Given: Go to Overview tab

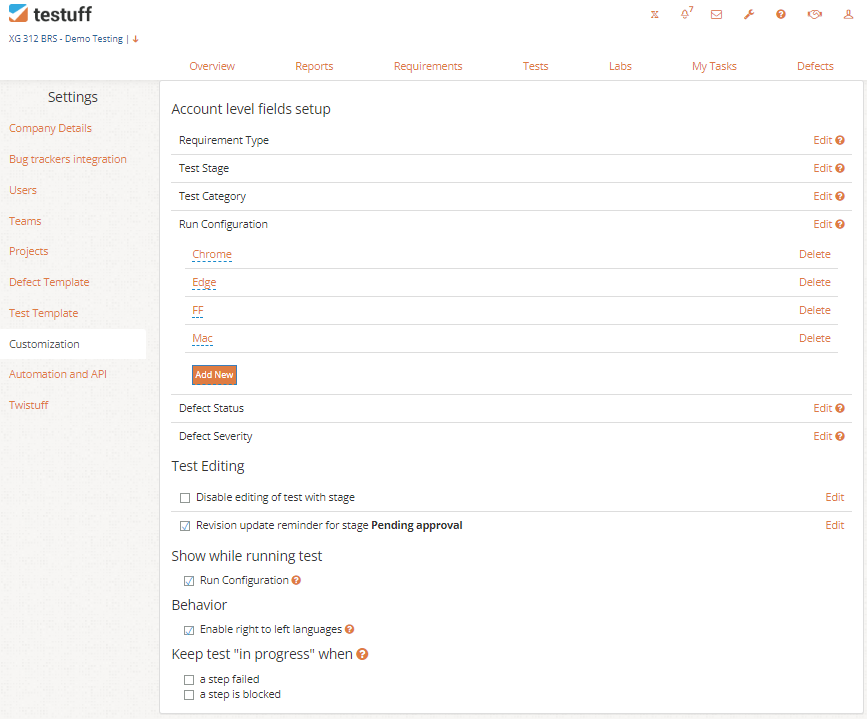Looking at the screenshot, I should click(212, 66).
